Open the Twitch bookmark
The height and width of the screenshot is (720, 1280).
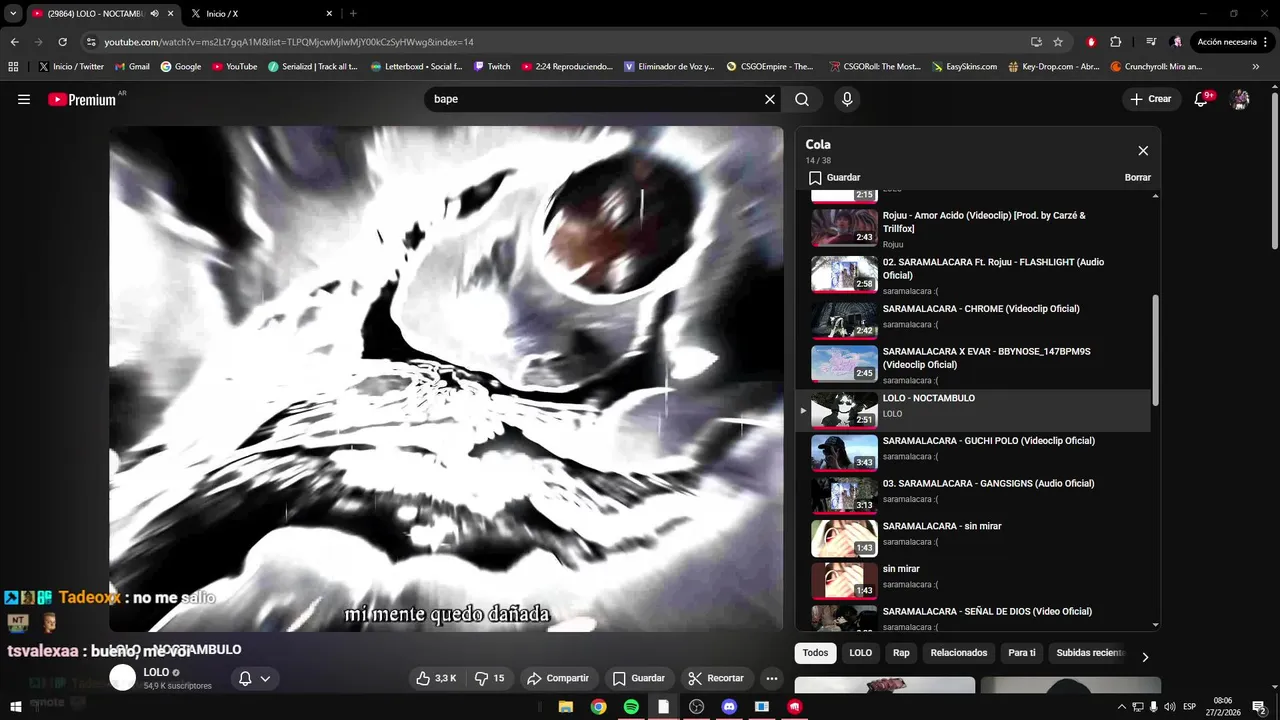(x=491, y=67)
